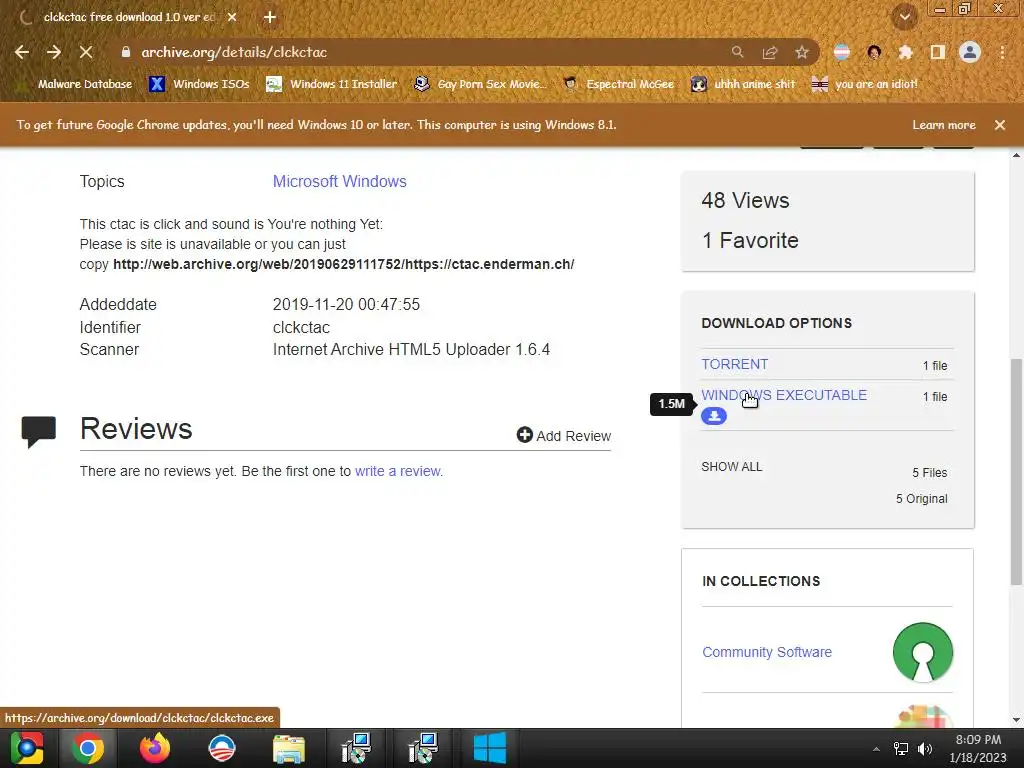Click the Addeddate value 2019-11-20 00:47:55

coord(346,304)
